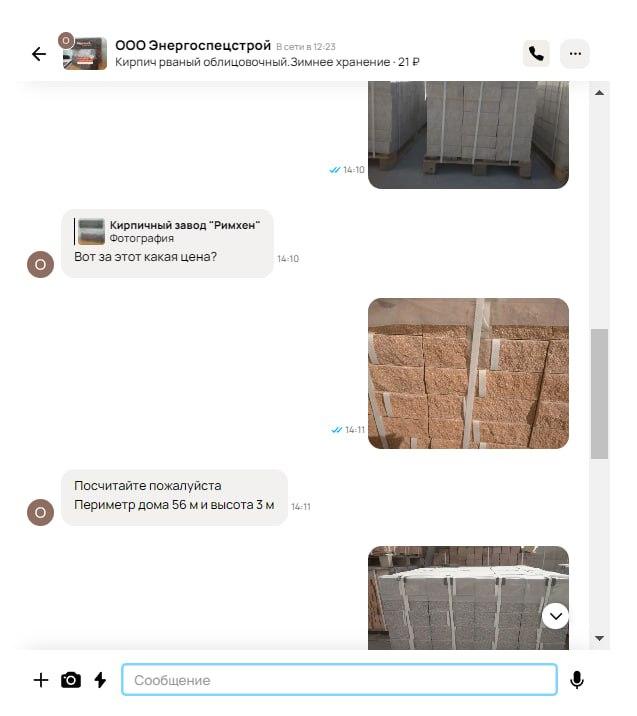Open the bottom gray bricks photo

(468, 598)
